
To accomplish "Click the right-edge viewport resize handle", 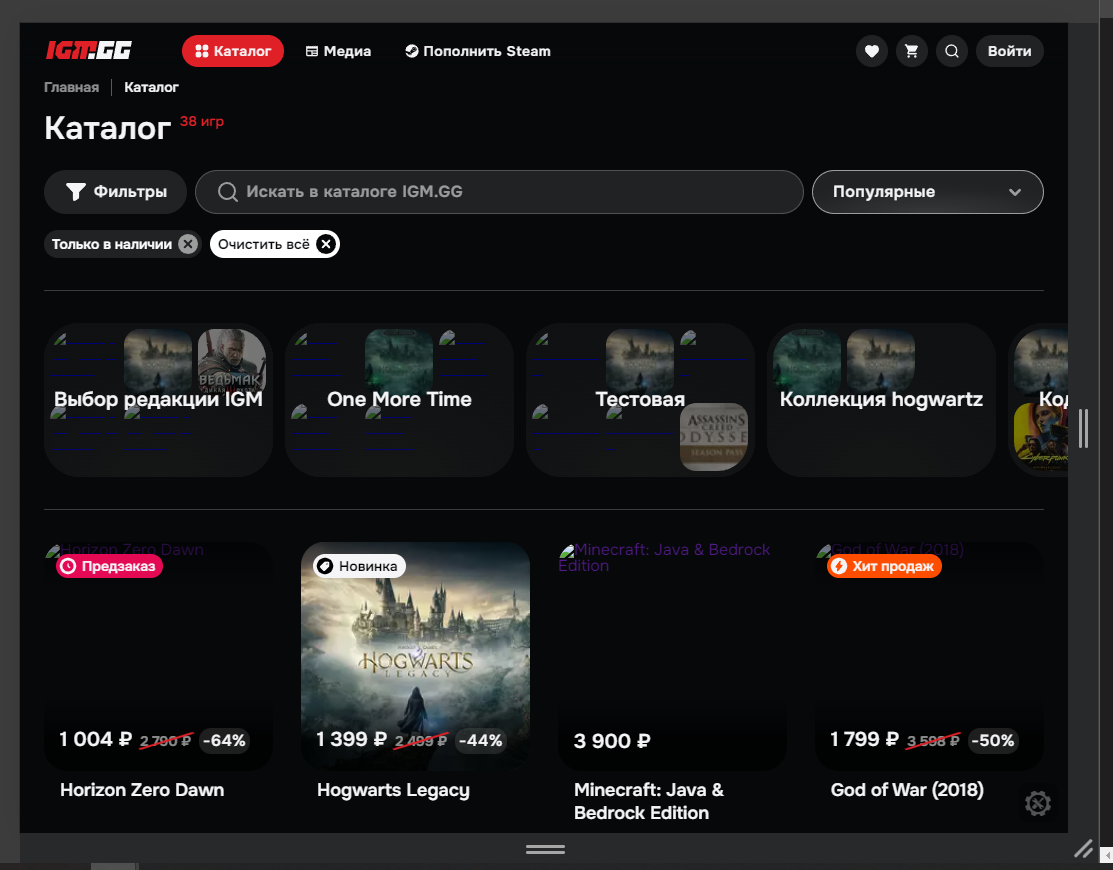I will (x=1083, y=428).
